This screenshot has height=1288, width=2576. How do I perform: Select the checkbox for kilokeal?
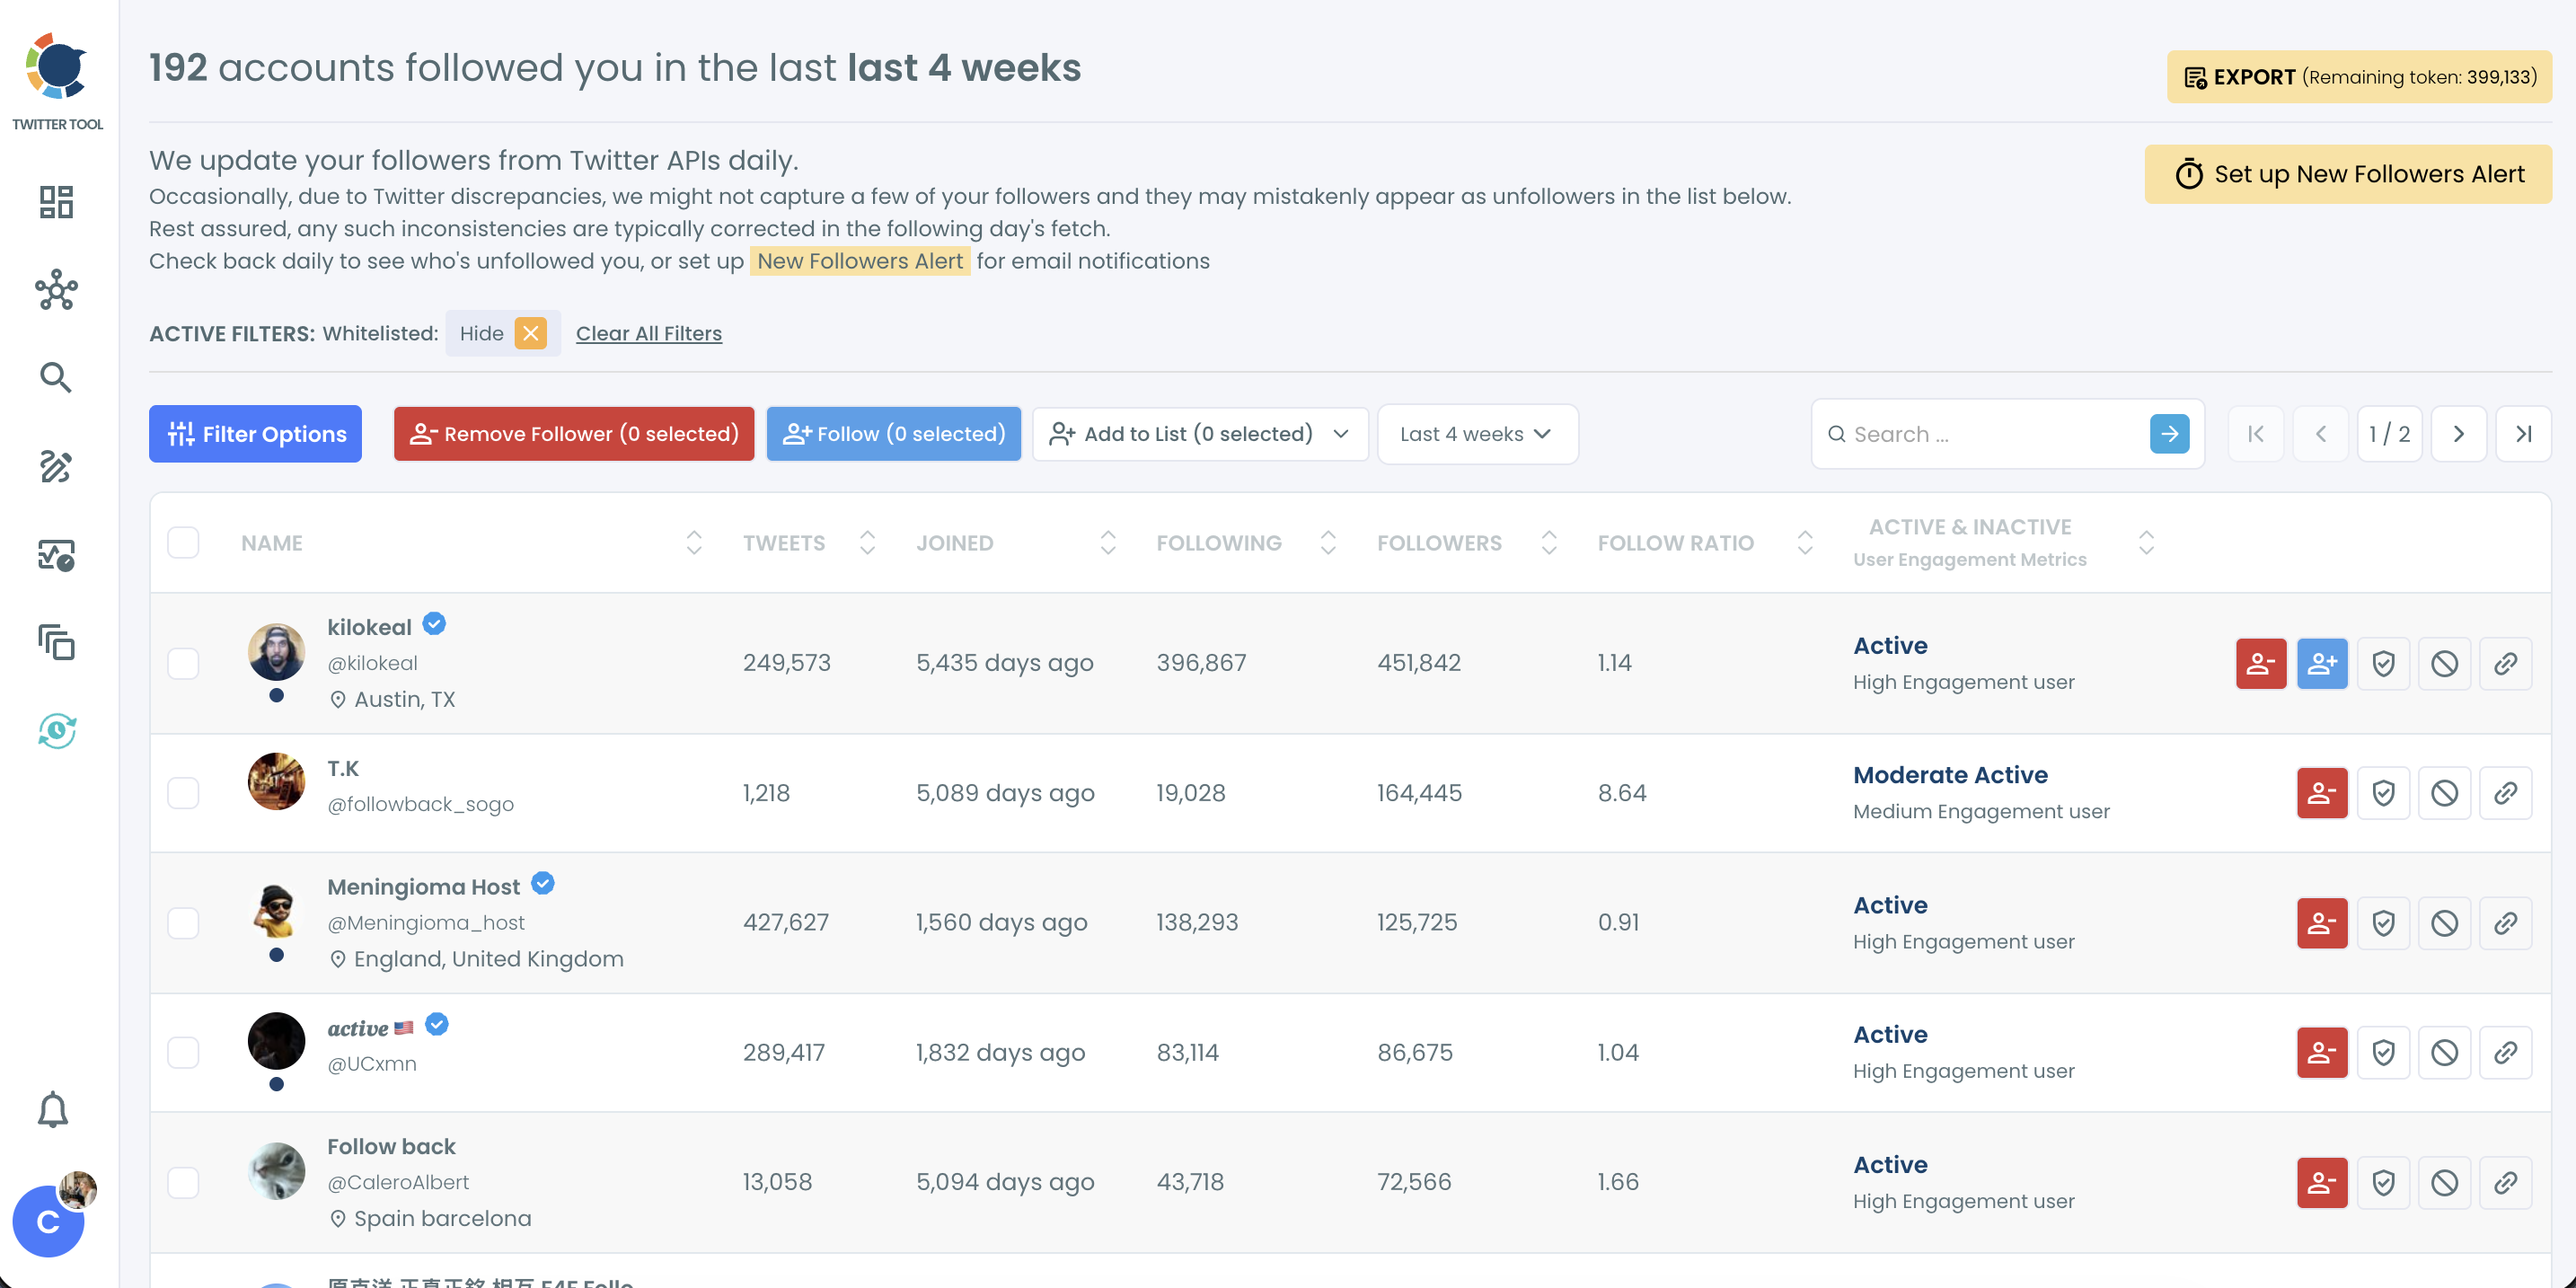click(183, 663)
